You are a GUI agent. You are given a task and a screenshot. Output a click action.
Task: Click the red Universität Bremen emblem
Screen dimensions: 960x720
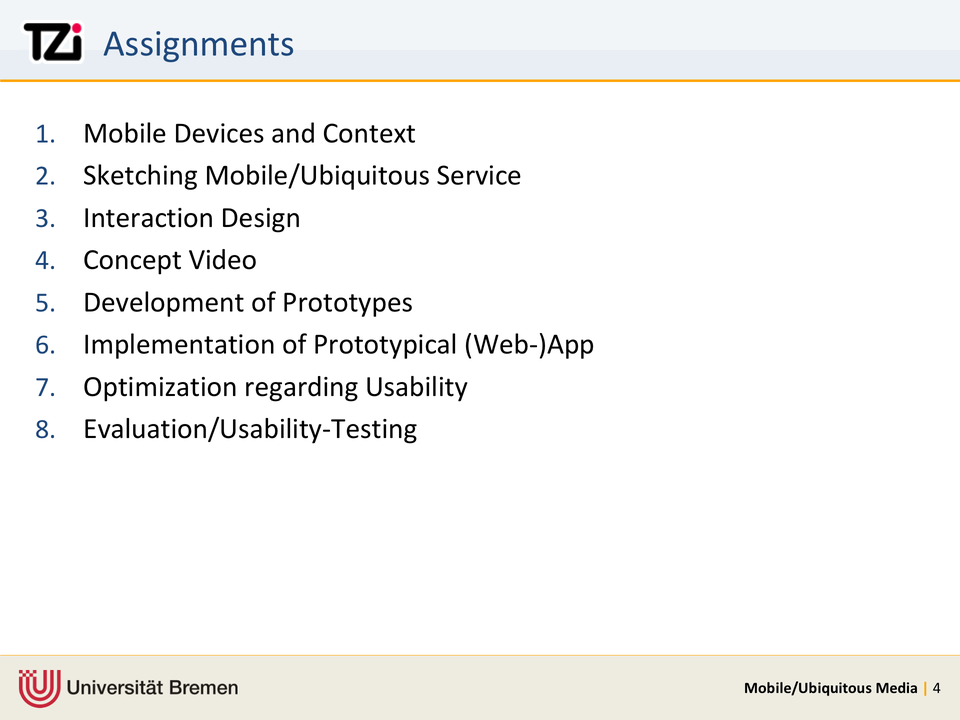39,687
